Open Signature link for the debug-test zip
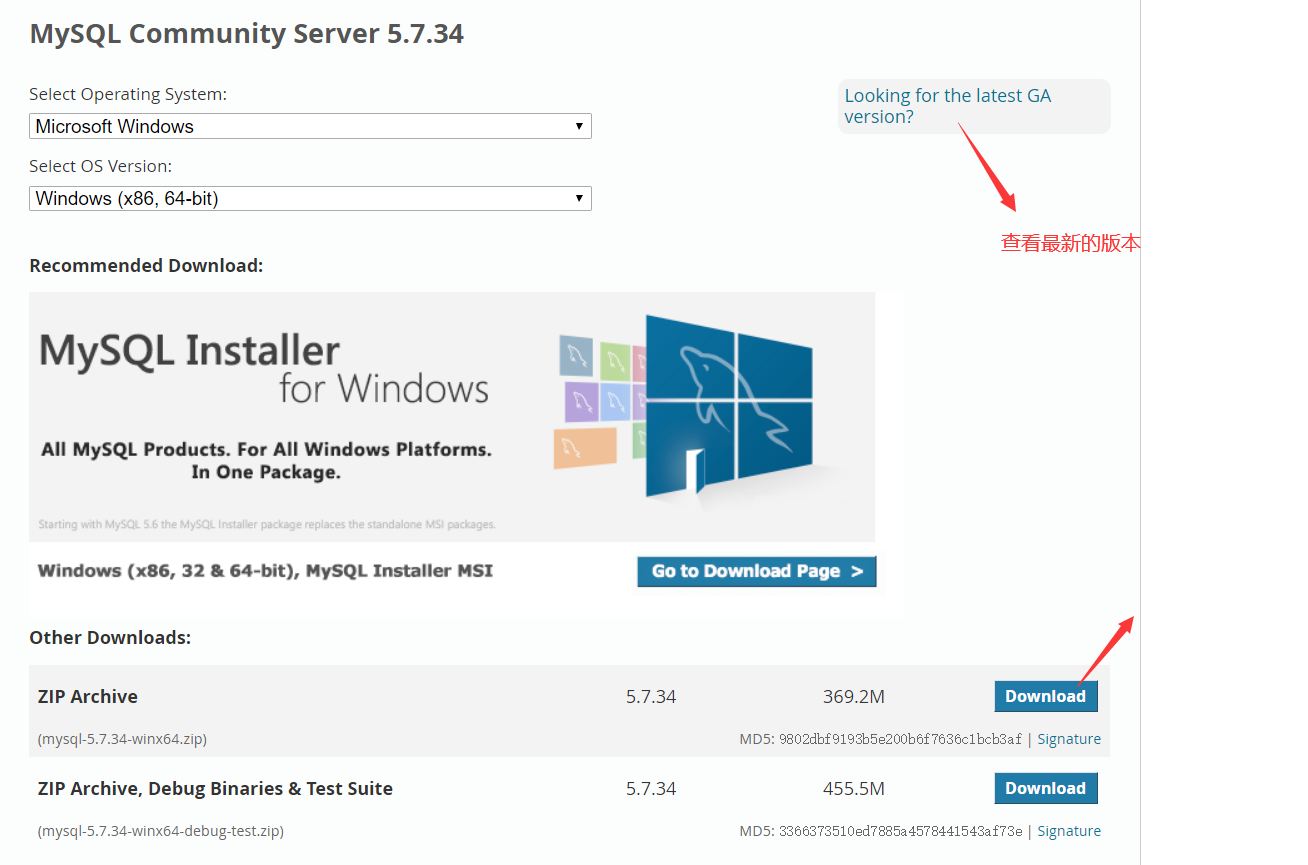Image resolution: width=1308 pixels, height=865 pixels. 1069,831
